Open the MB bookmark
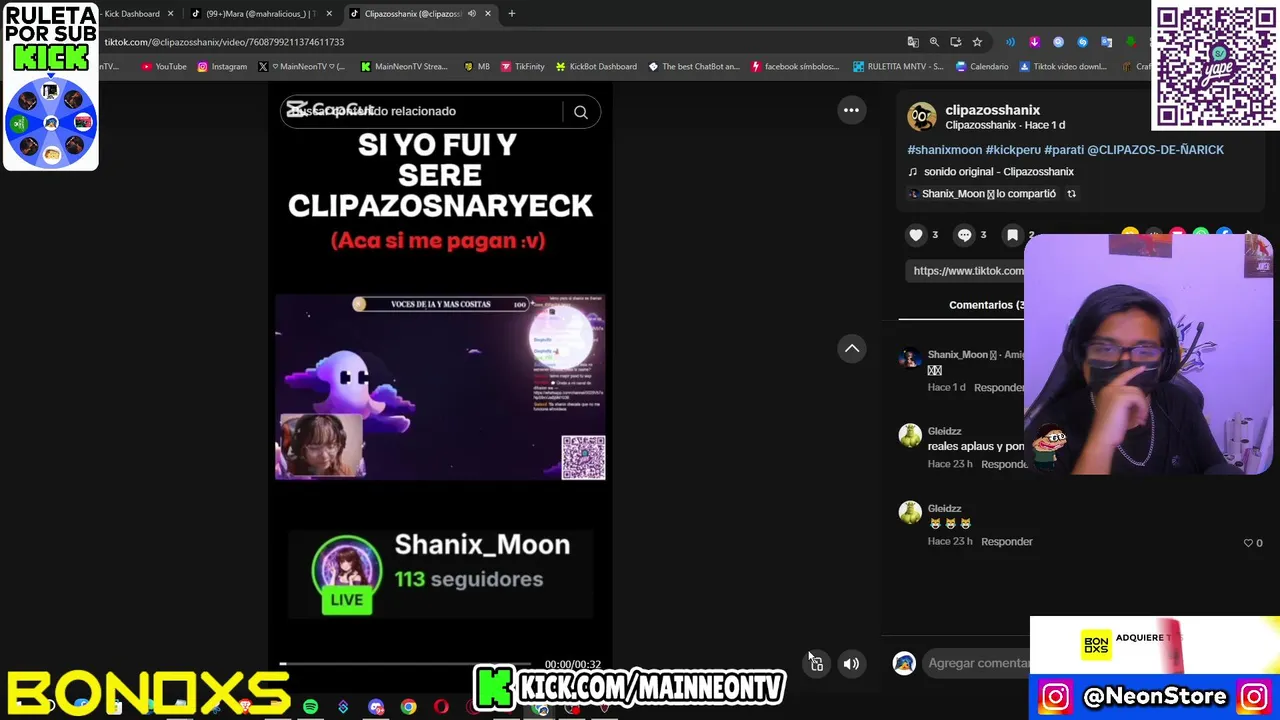 (476, 67)
